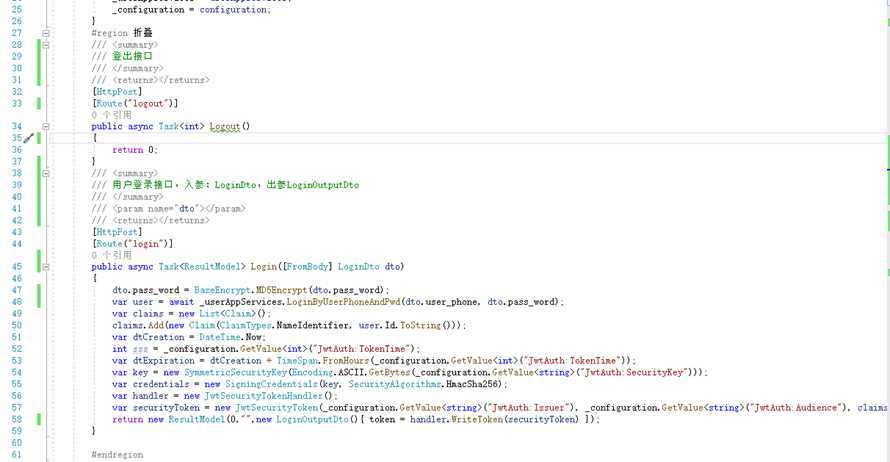Select line number 52 in the margin

(x=16, y=348)
